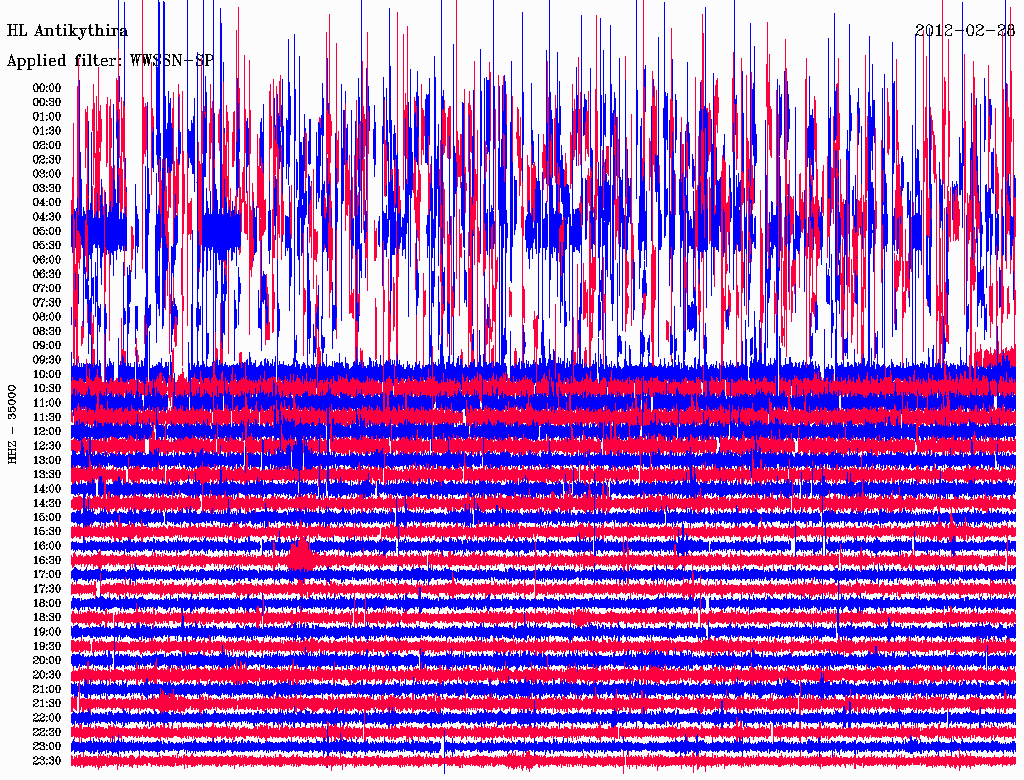This screenshot has height=780, width=1024.
Task: Select the 02:00 time label
Action: tap(47, 145)
